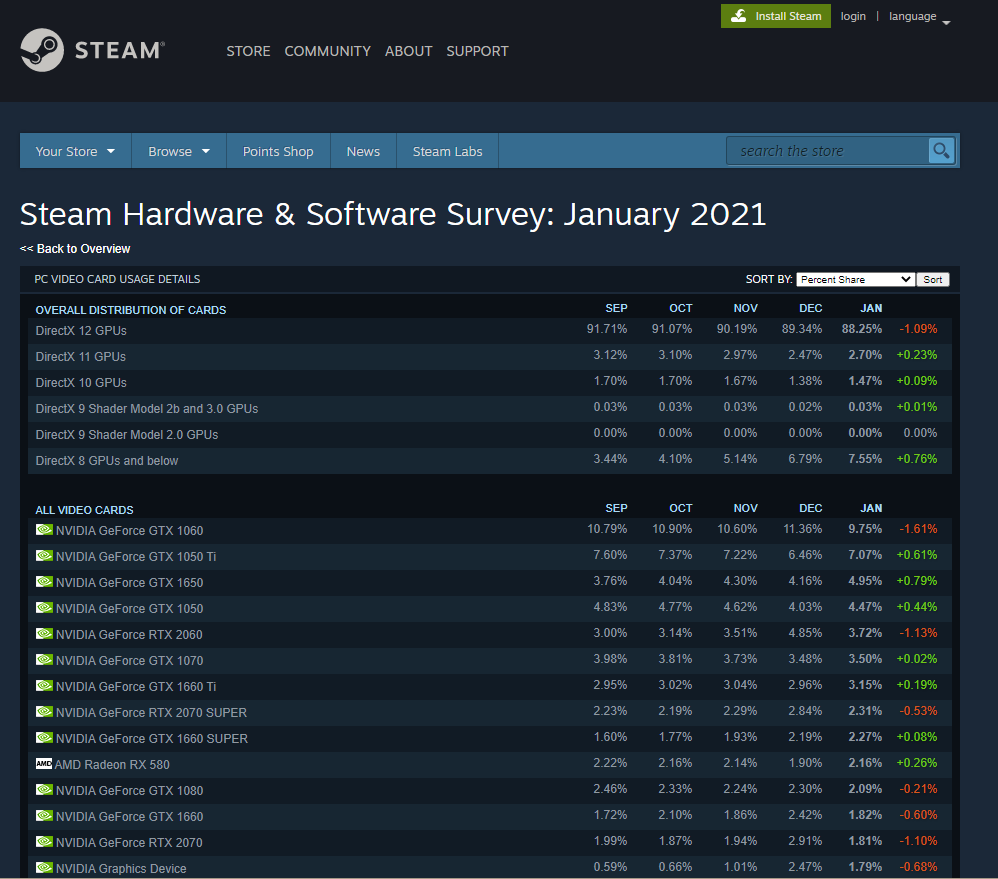Click the 10.79% September GTX 1060 value
The image size is (998, 879).
(x=607, y=529)
